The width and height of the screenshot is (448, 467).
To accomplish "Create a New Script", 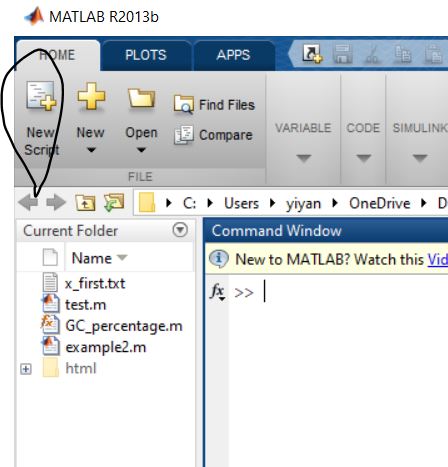I will [x=41, y=118].
